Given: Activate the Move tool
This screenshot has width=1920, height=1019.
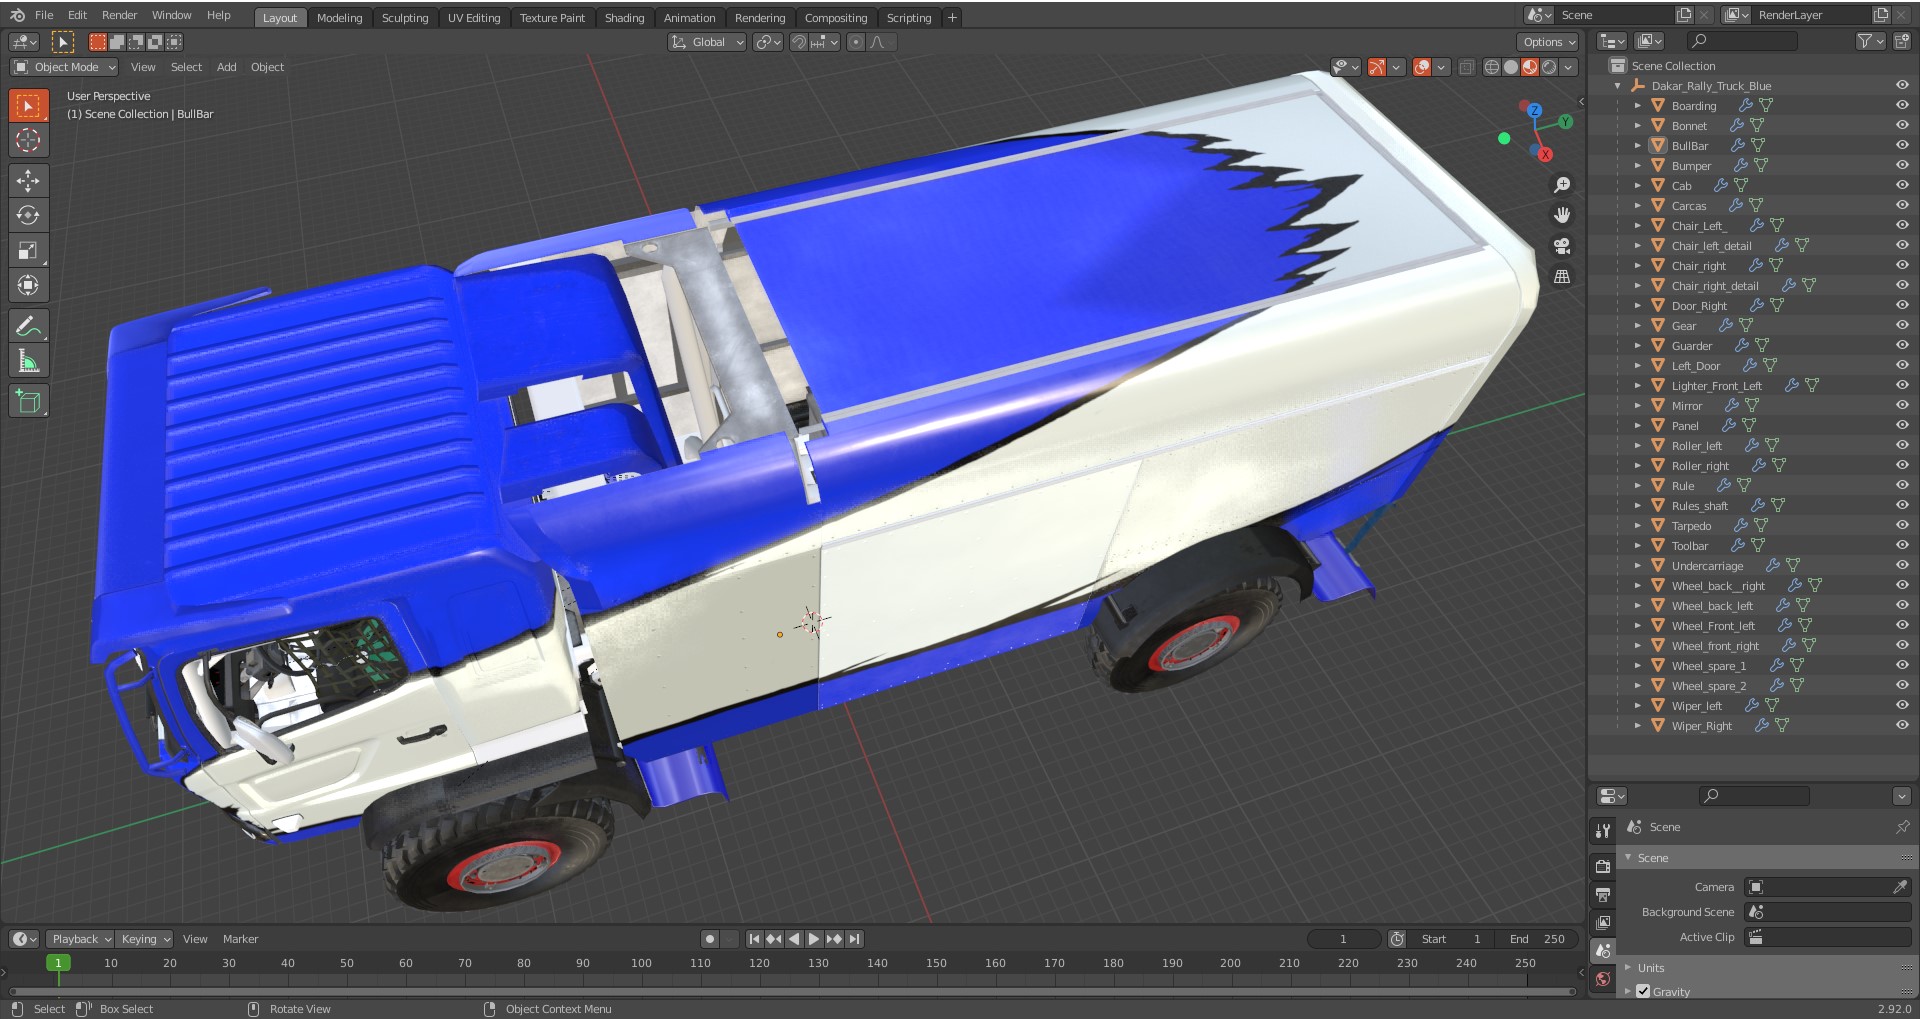Looking at the screenshot, I should point(28,180).
